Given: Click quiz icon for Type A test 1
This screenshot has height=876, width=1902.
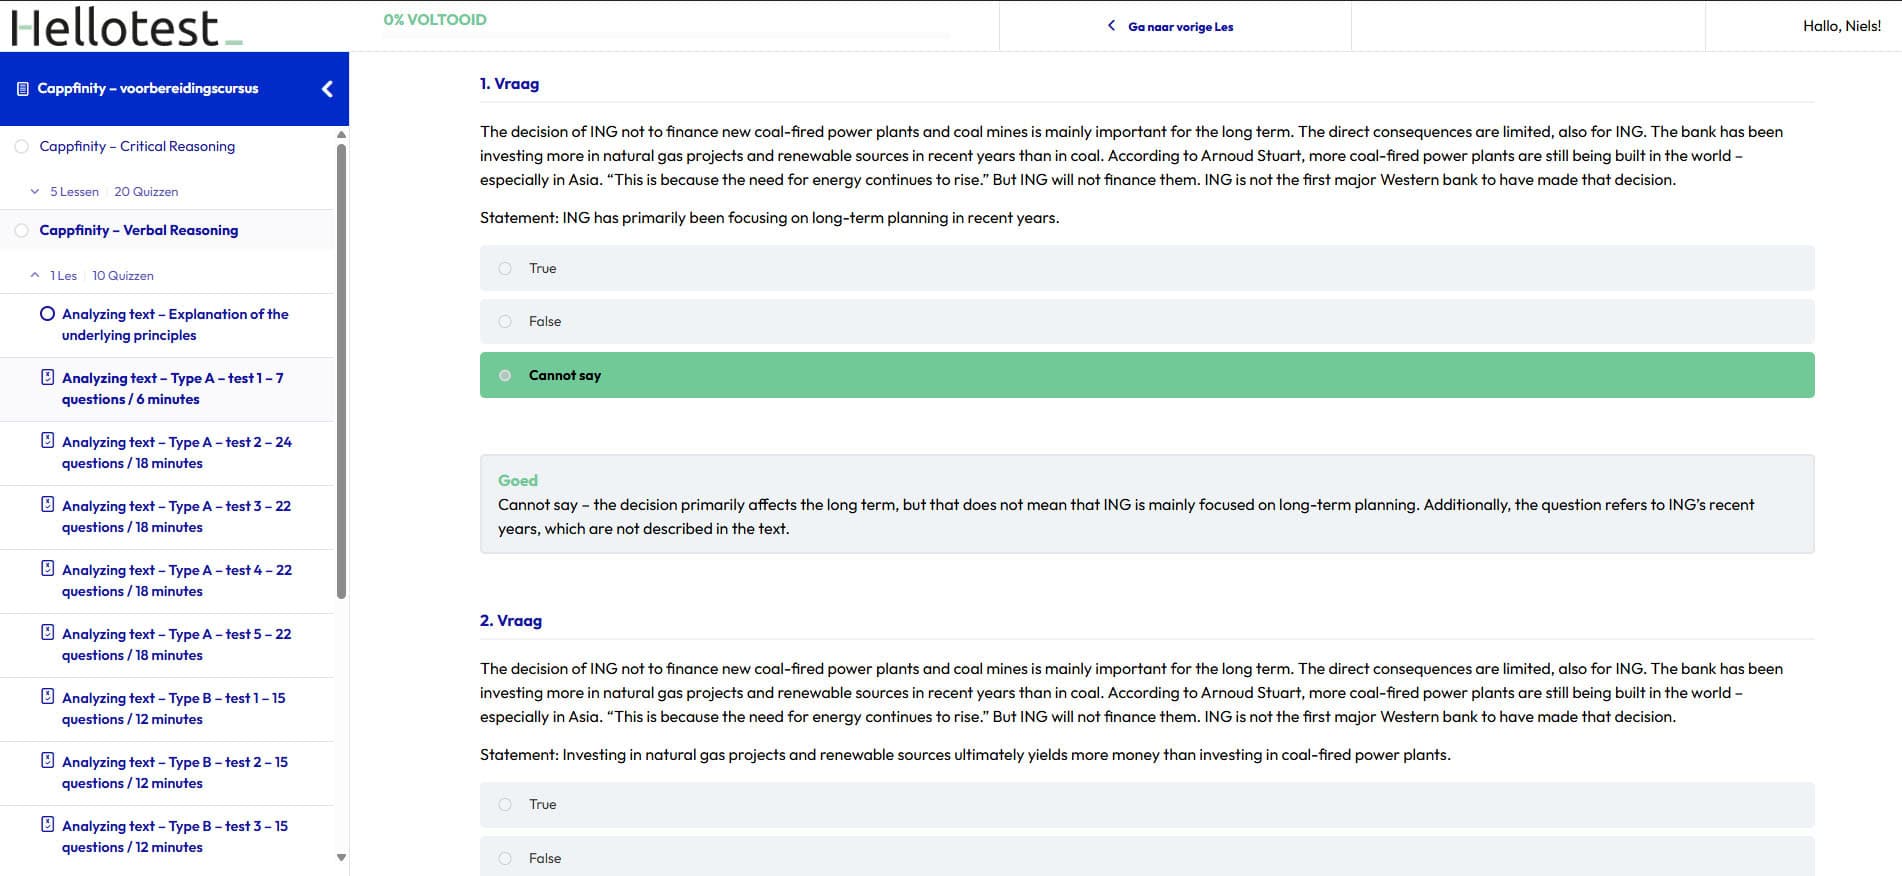Looking at the screenshot, I should pos(47,377).
